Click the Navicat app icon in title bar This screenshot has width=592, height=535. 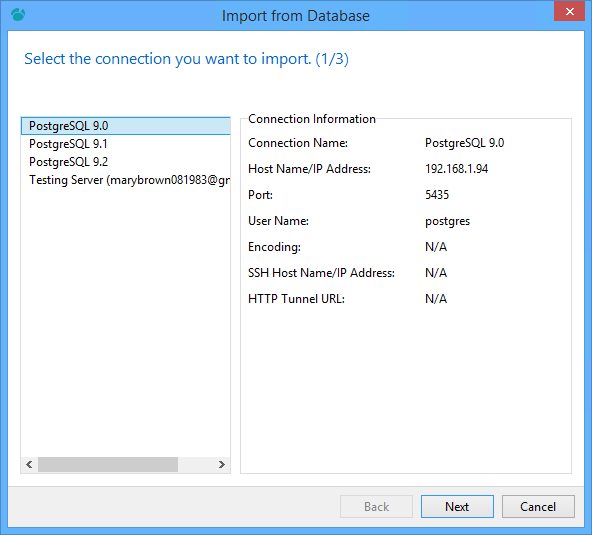click(x=18, y=15)
